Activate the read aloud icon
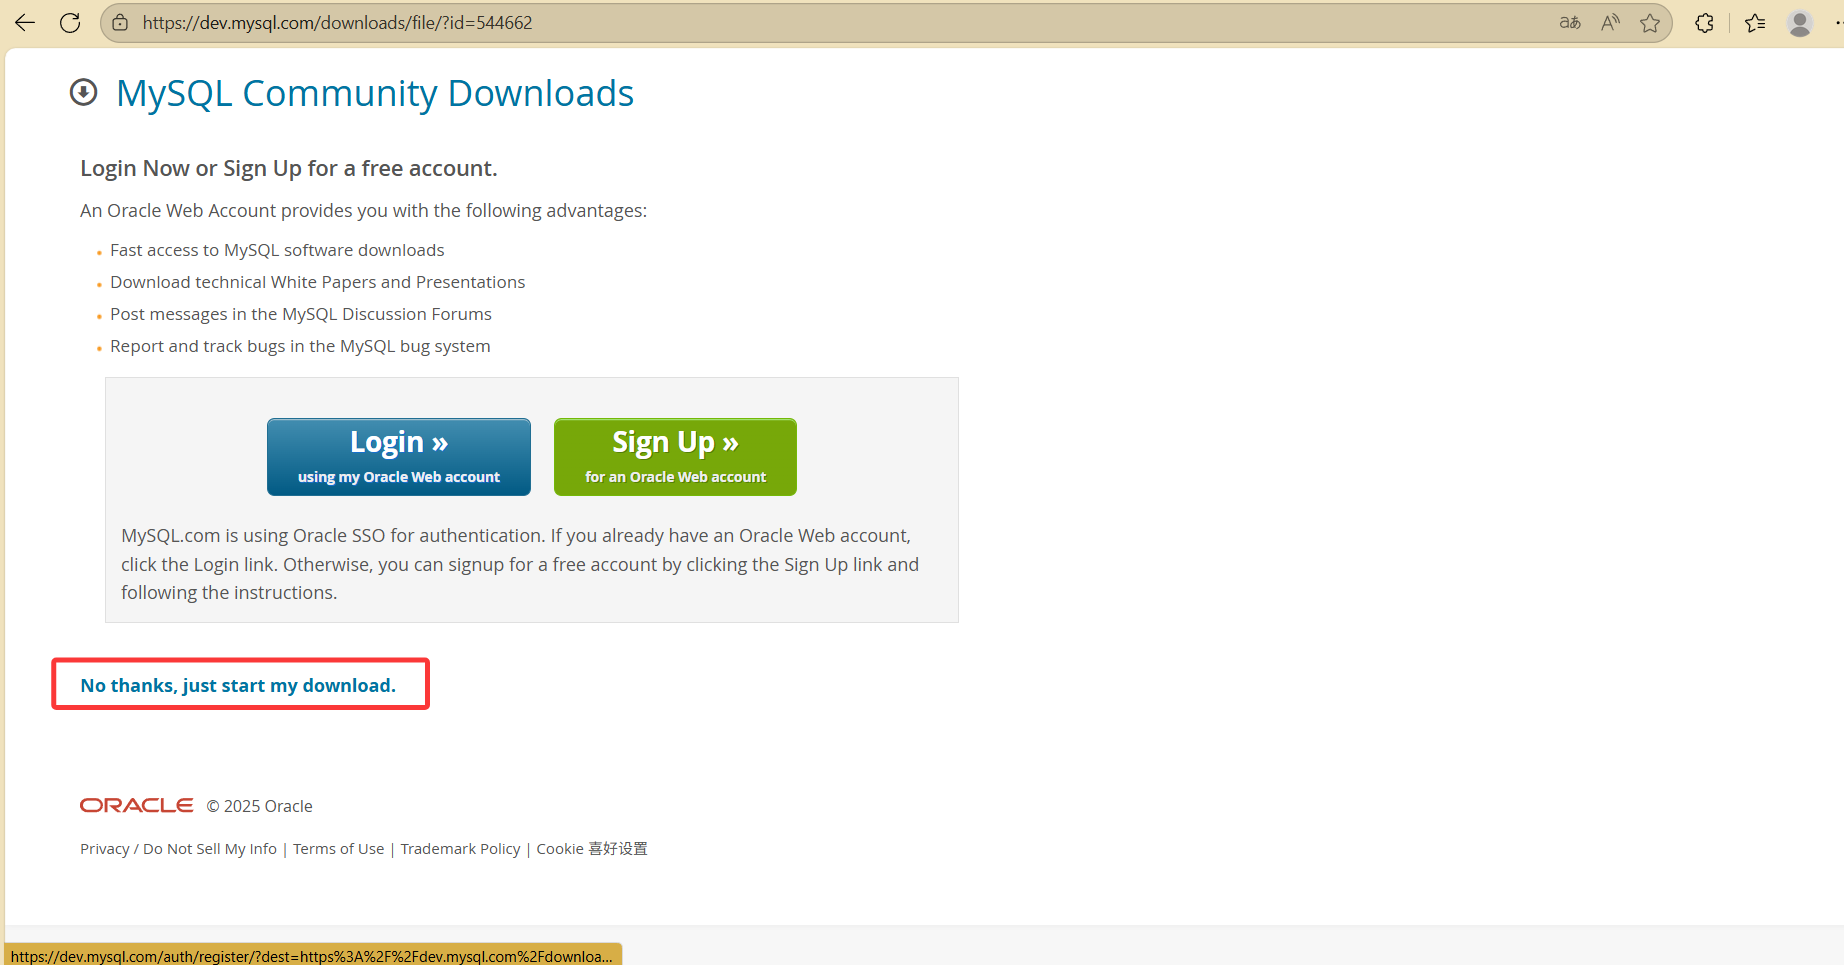 click(x=1610, y=23)
